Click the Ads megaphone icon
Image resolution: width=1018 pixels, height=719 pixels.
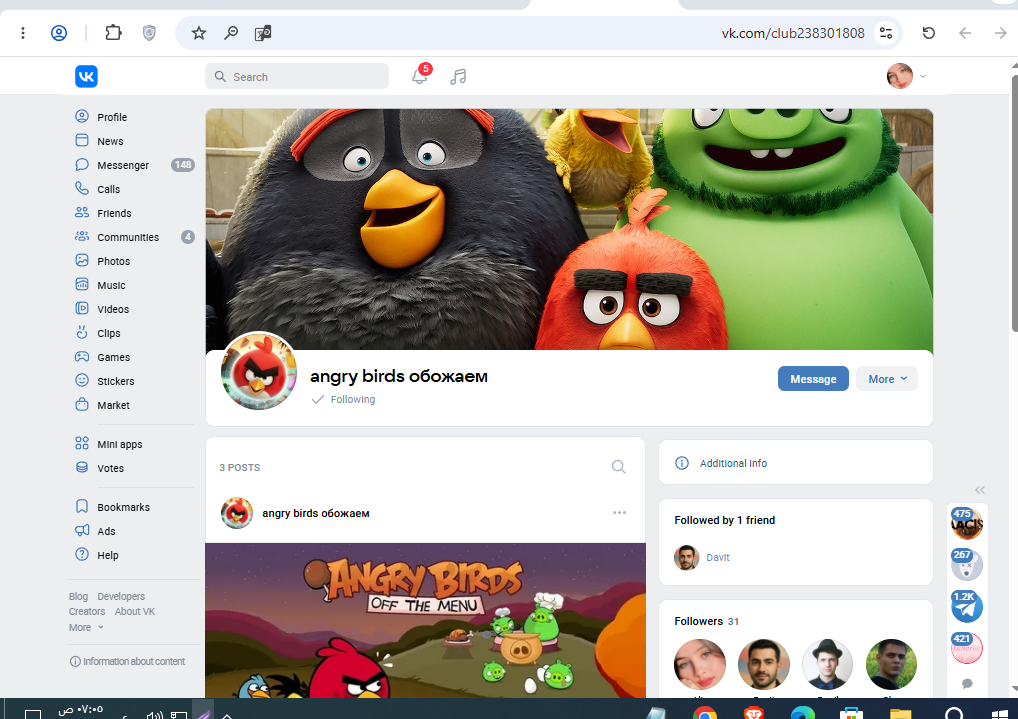[82, 531]
